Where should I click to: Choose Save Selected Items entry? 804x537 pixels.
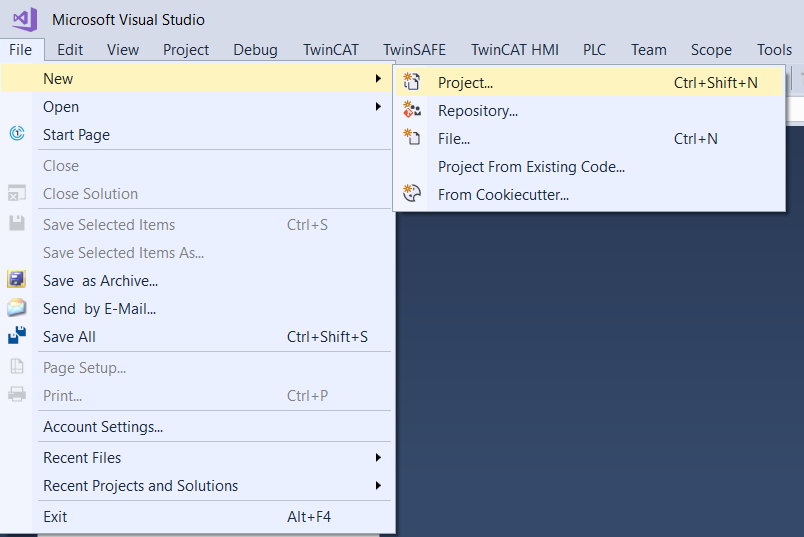(x=198, y=225)
